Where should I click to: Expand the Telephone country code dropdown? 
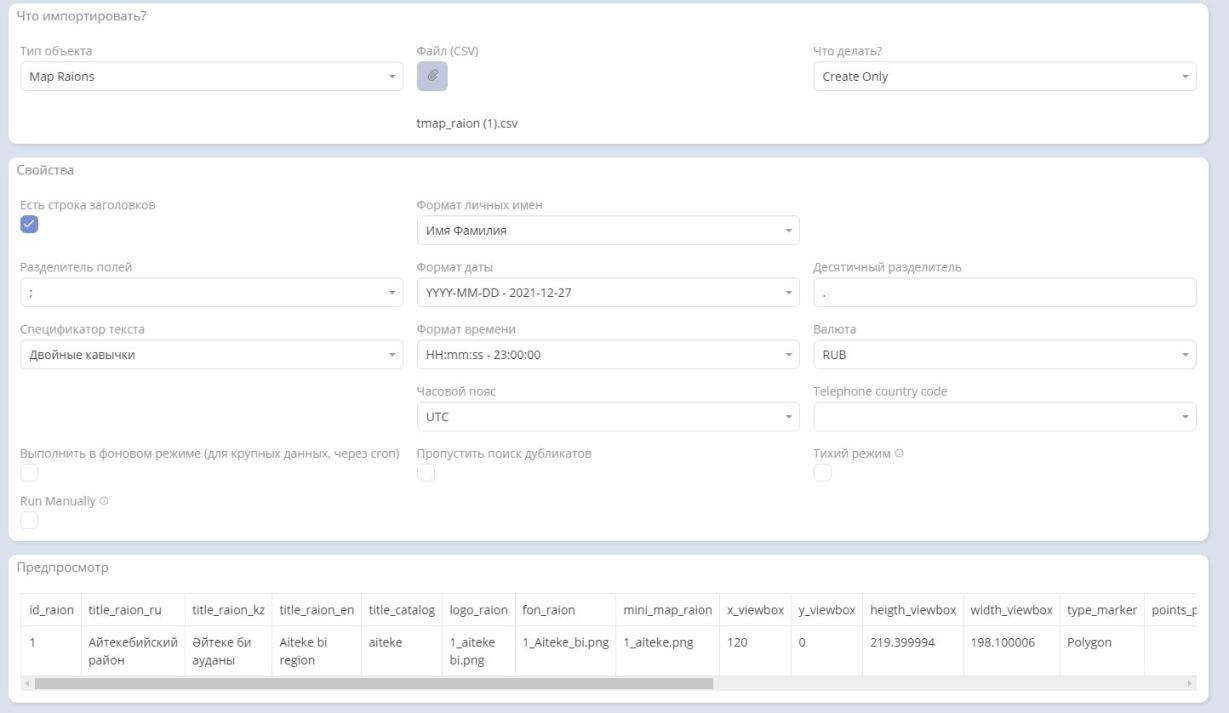tap(1005, 416)
